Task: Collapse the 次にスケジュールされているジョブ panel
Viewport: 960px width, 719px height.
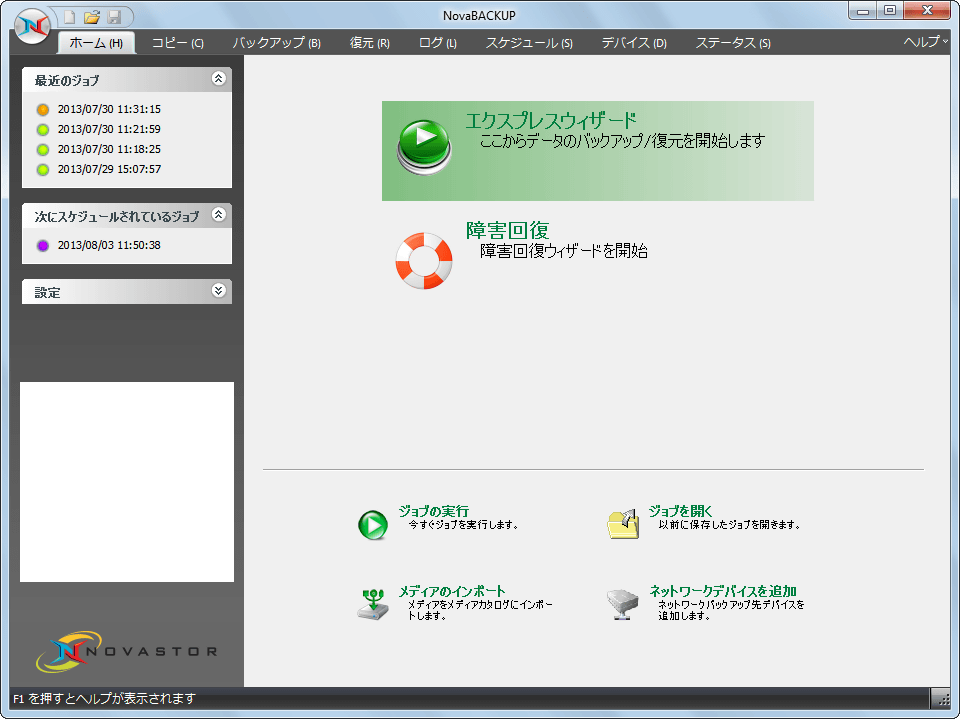Action: 219,214
